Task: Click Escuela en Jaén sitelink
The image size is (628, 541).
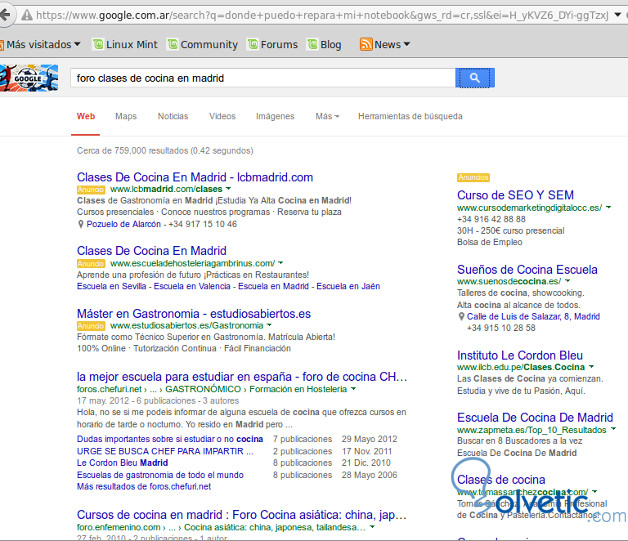Action: [348, 286]
